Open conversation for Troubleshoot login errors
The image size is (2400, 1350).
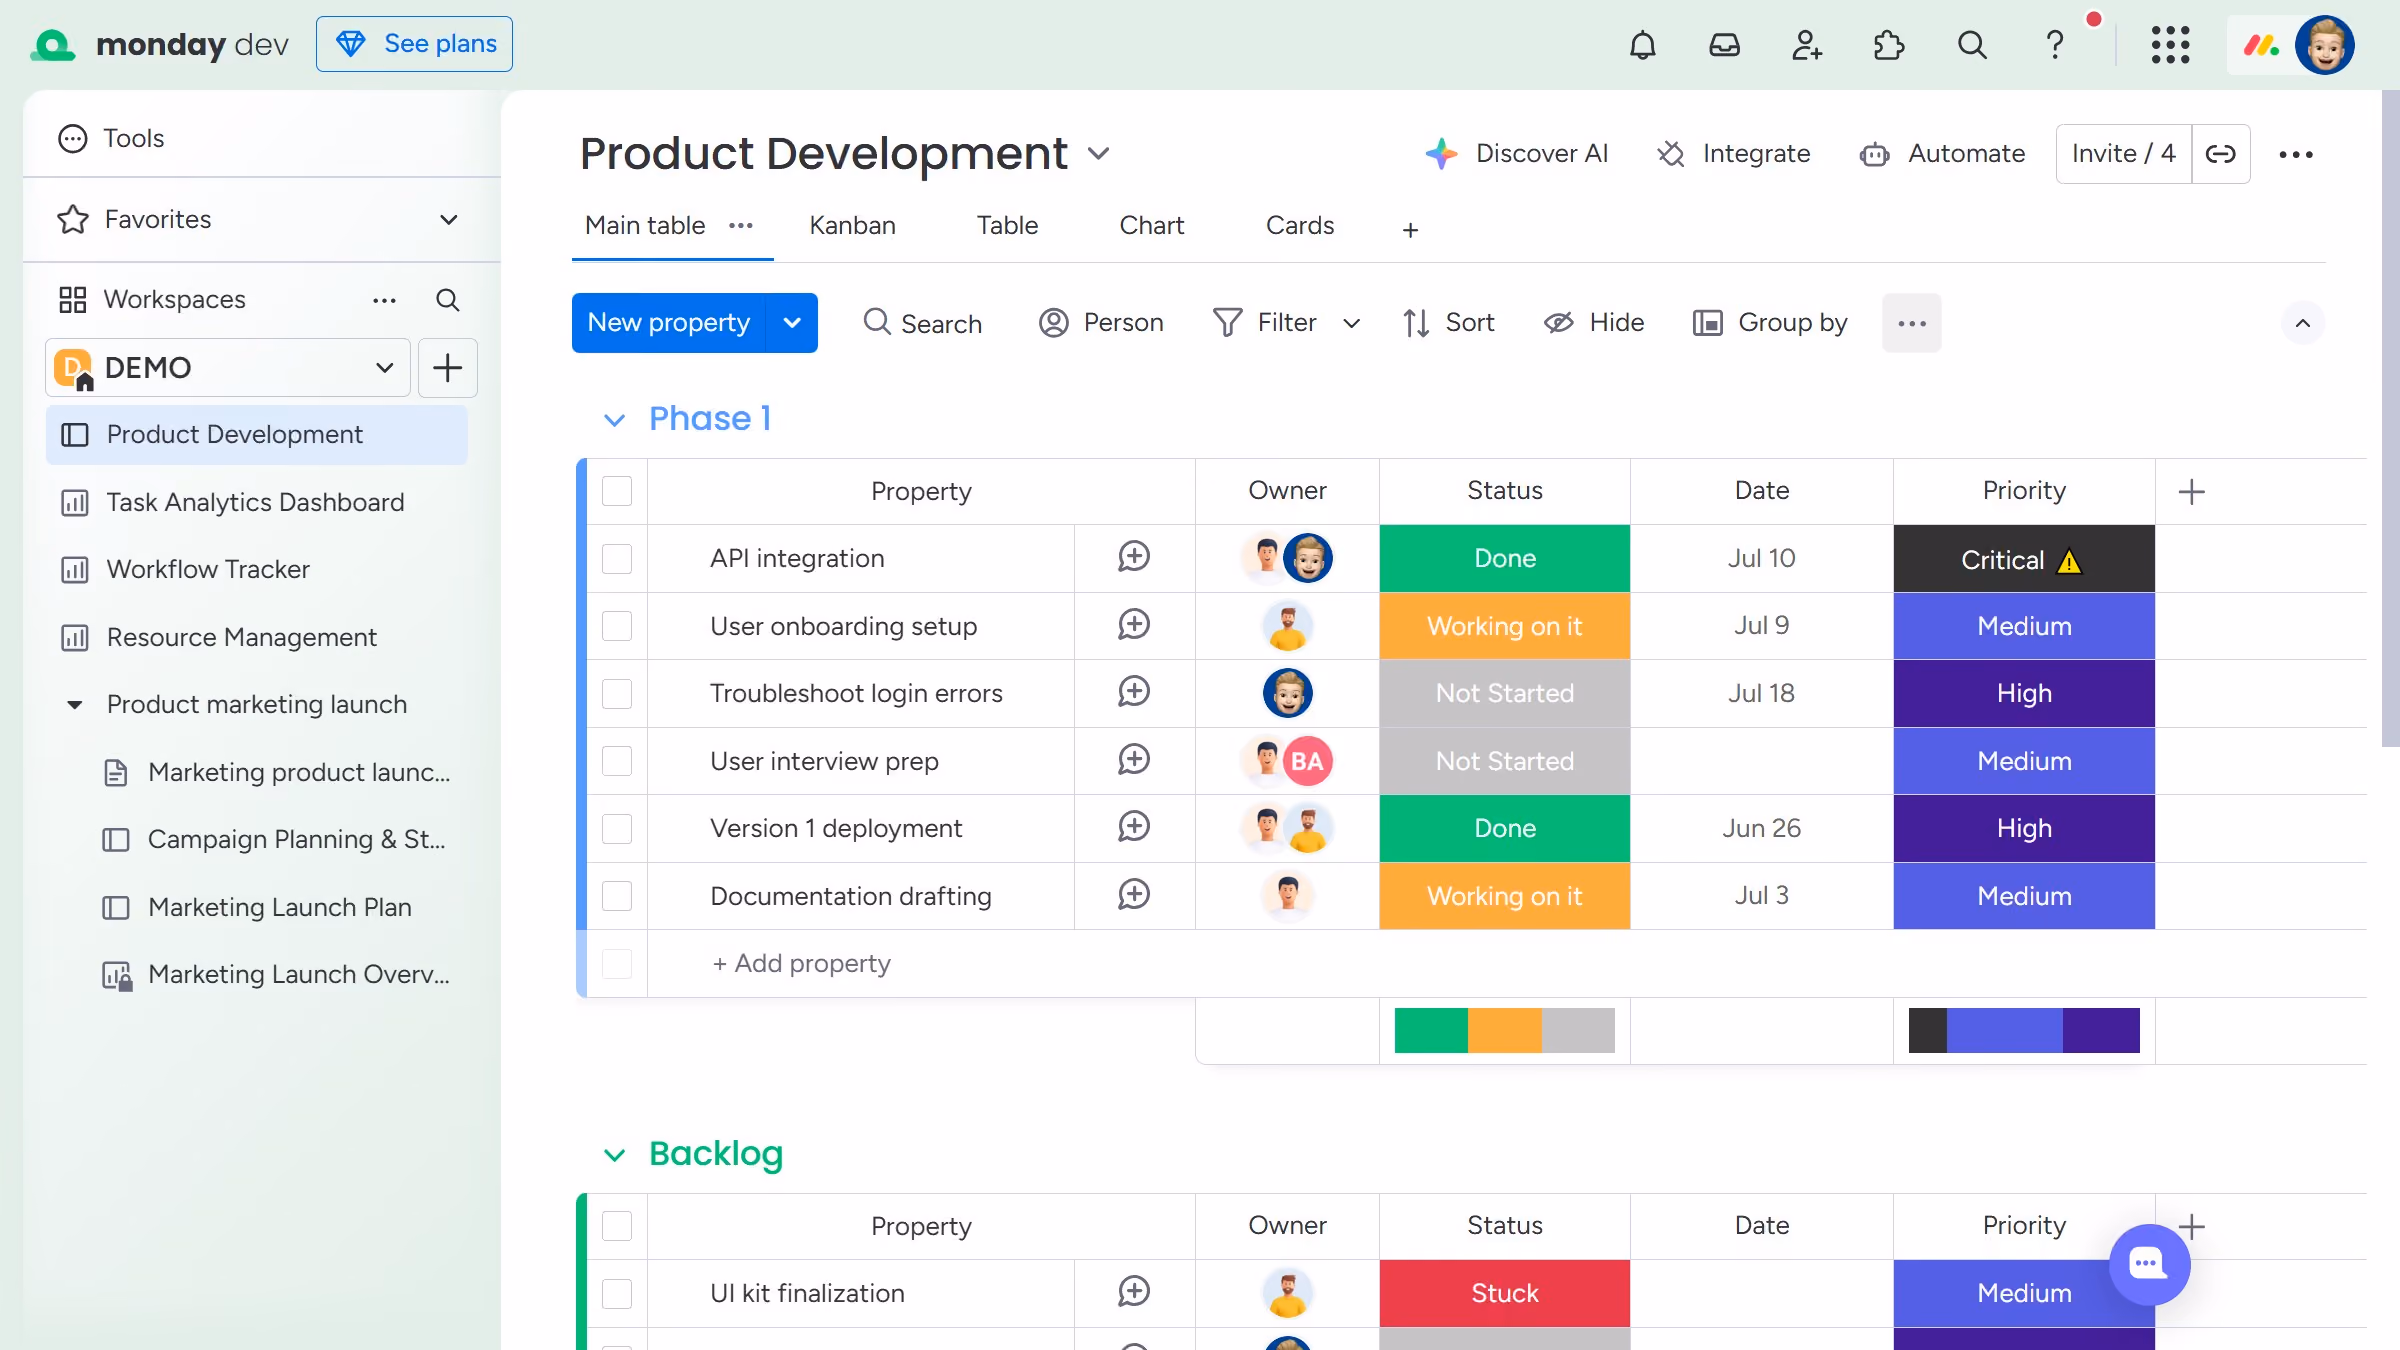tap(1134, 692)
